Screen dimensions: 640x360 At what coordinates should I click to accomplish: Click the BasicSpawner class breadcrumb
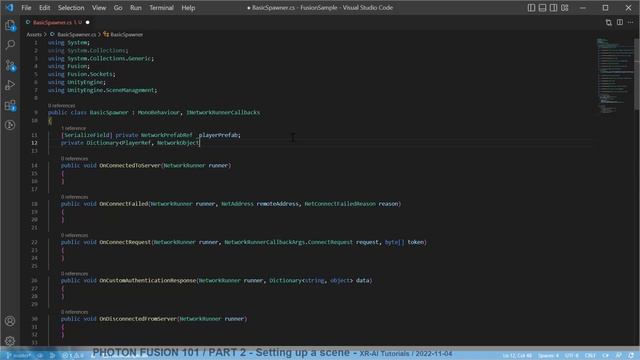[126, 35]
